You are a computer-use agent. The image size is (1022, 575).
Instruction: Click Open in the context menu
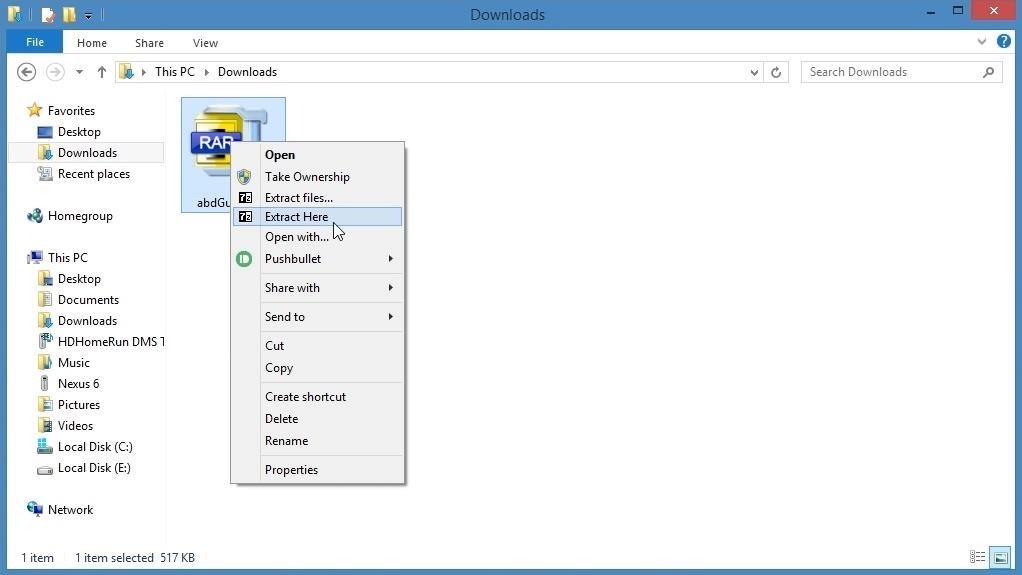tap(317, 155)
